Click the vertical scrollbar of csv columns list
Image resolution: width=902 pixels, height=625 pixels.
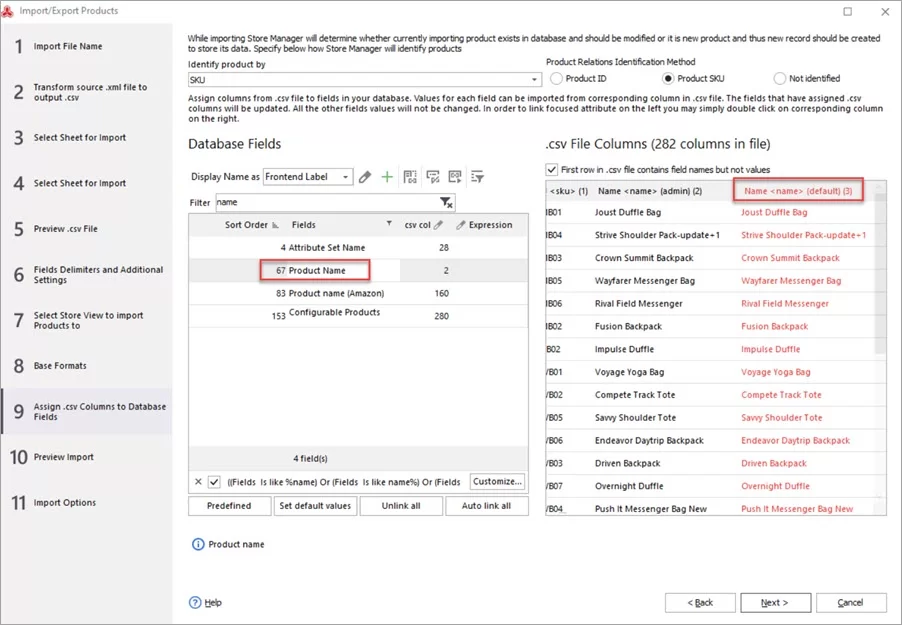tap(880, 273)
